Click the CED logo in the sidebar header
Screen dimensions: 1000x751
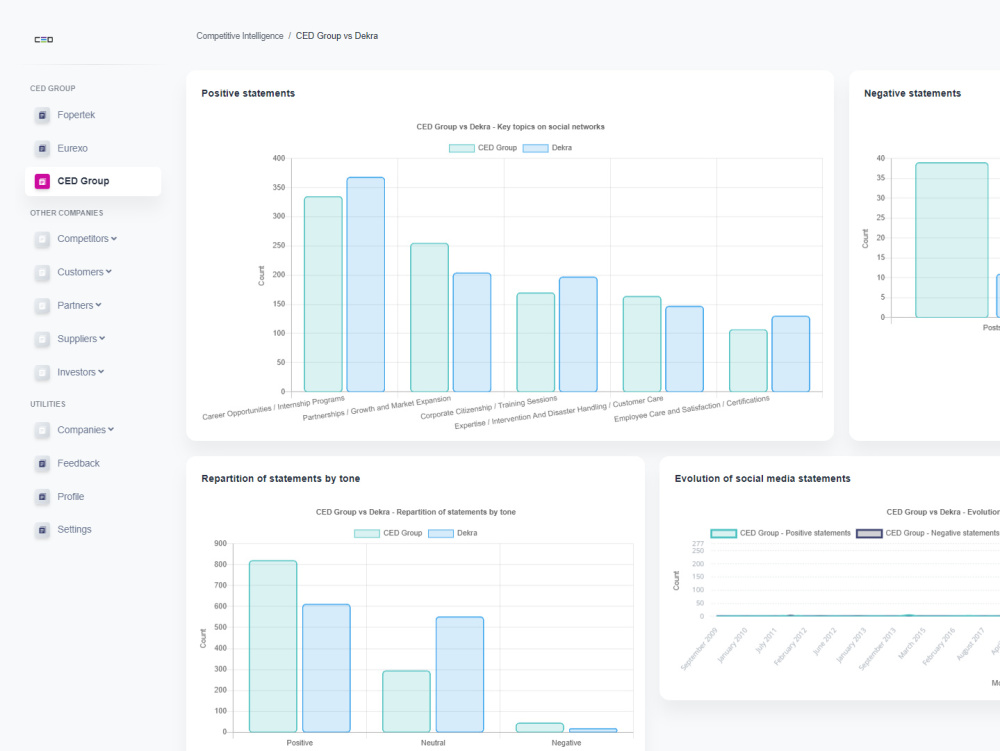[43, 40]
